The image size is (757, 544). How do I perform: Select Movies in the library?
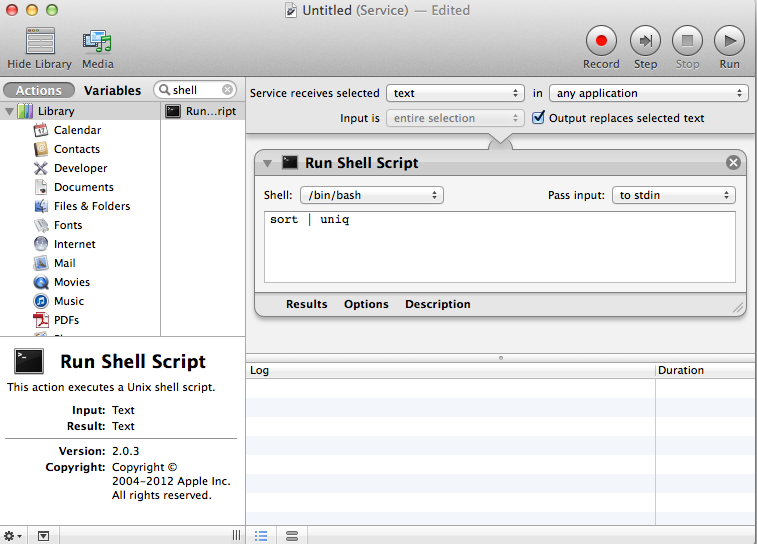[x=71, y=282]
